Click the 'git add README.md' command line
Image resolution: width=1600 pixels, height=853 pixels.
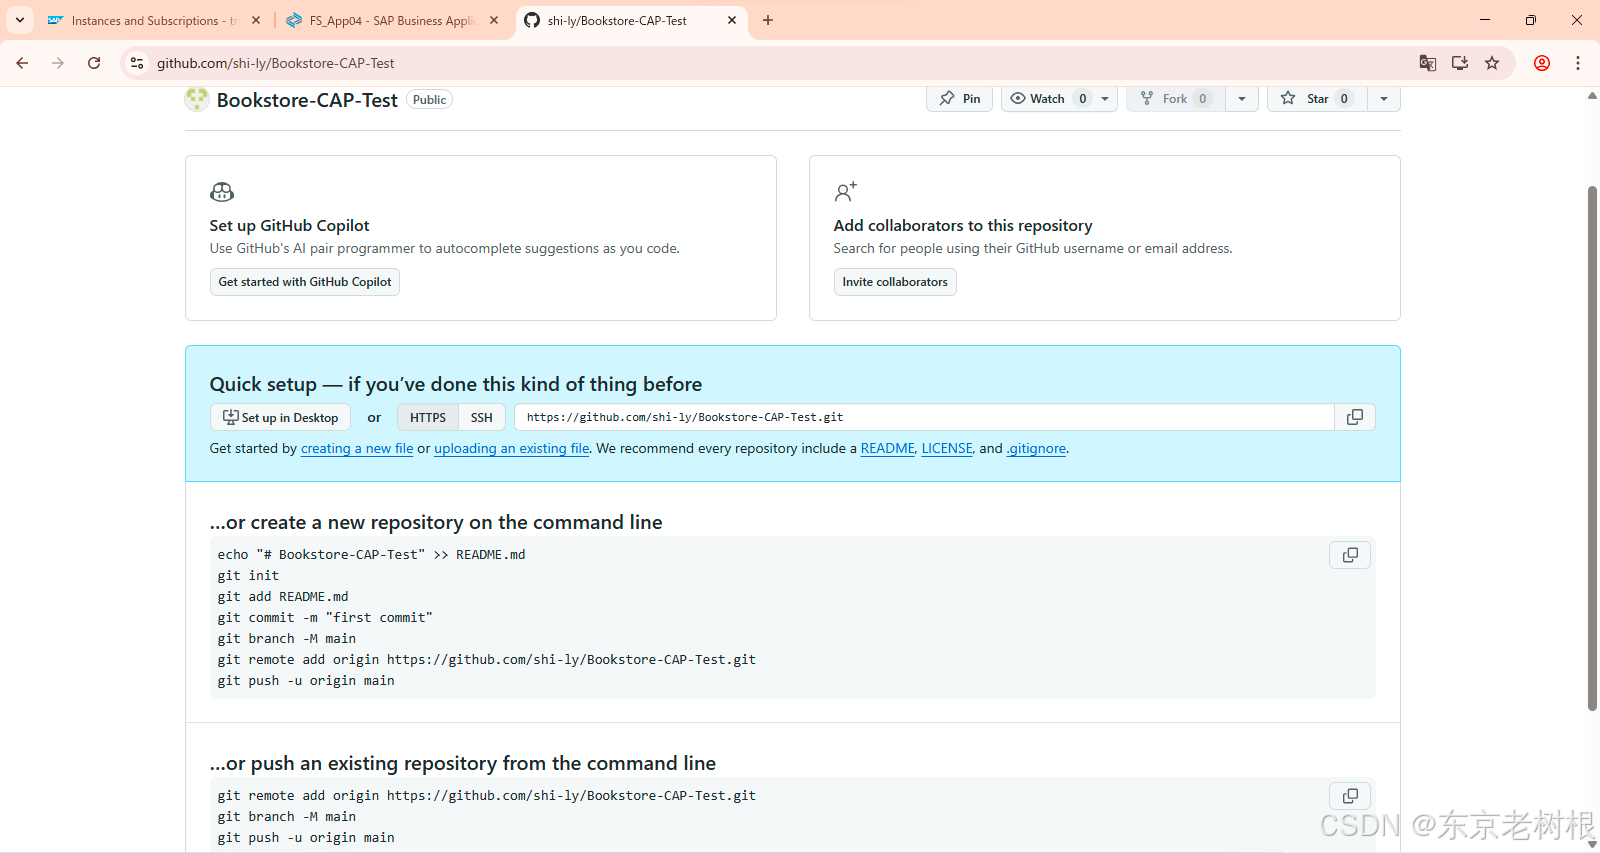[x=283, y=597]
